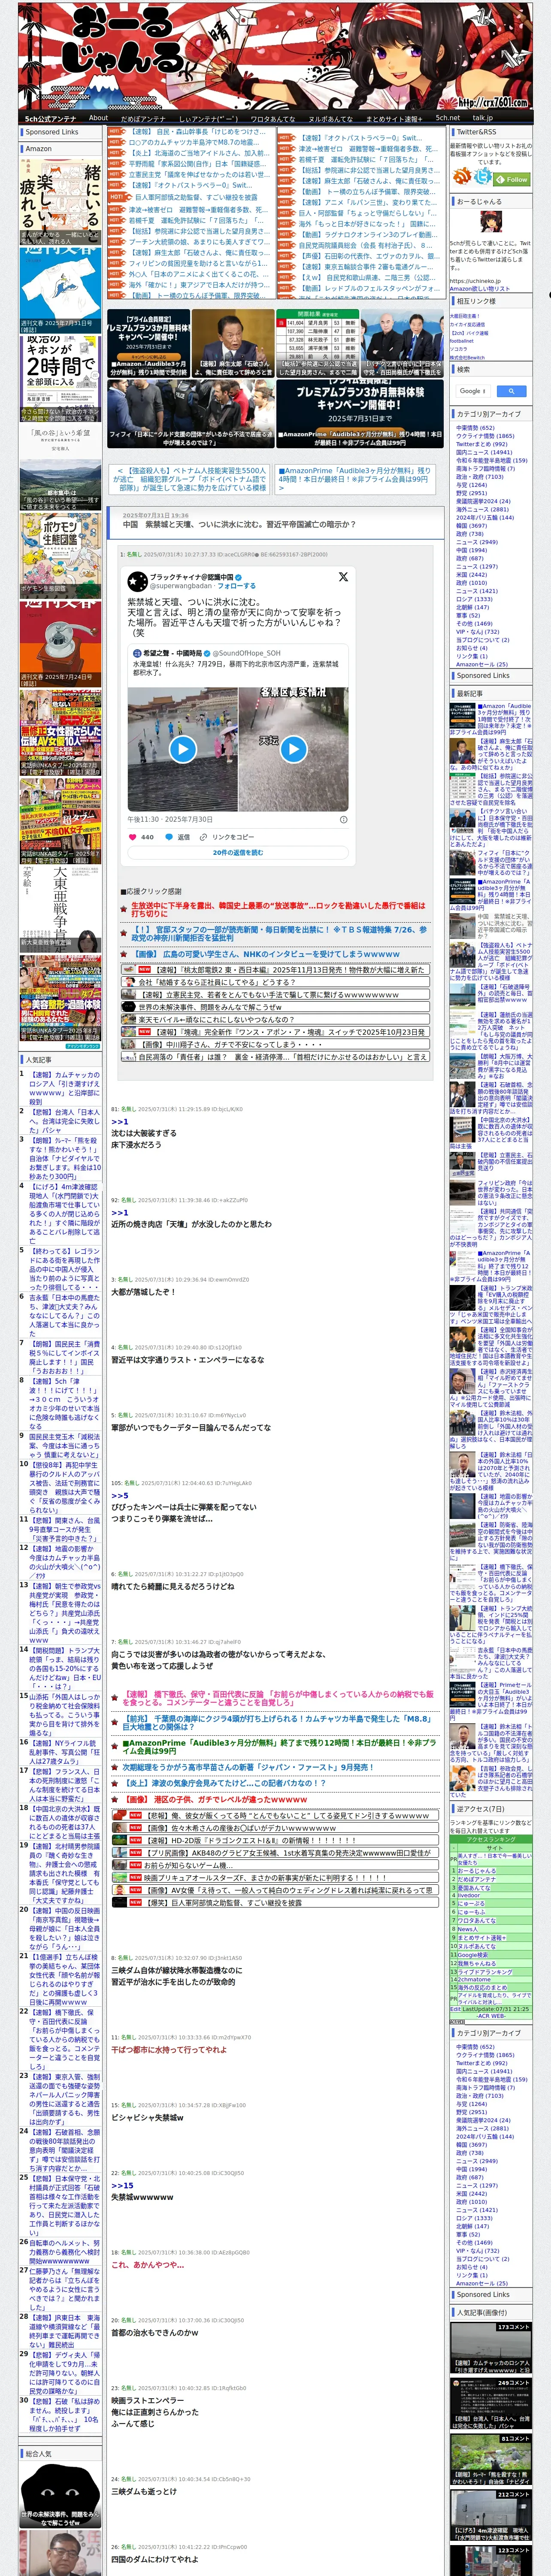Click フォローする next to @superwangbadan
This screenshot has width=551, height=2576.
coord(236,586)
